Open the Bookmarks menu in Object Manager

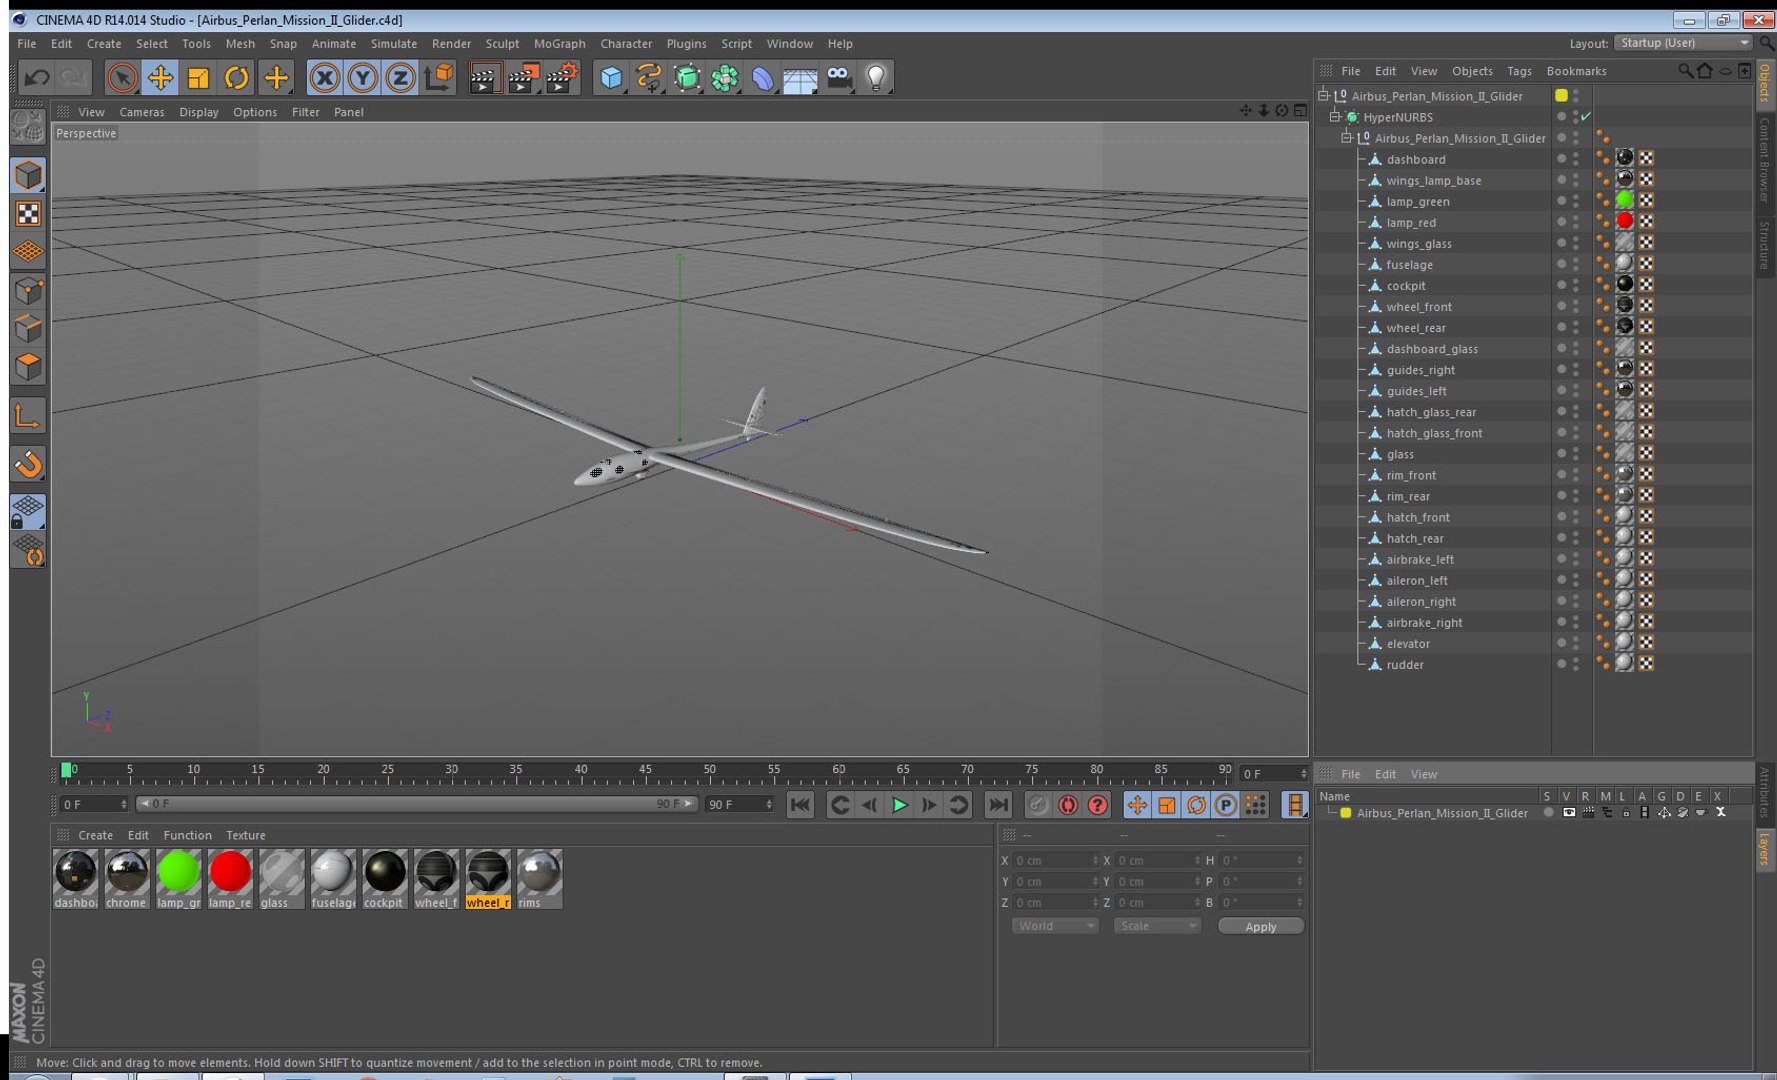(1576, 71)
